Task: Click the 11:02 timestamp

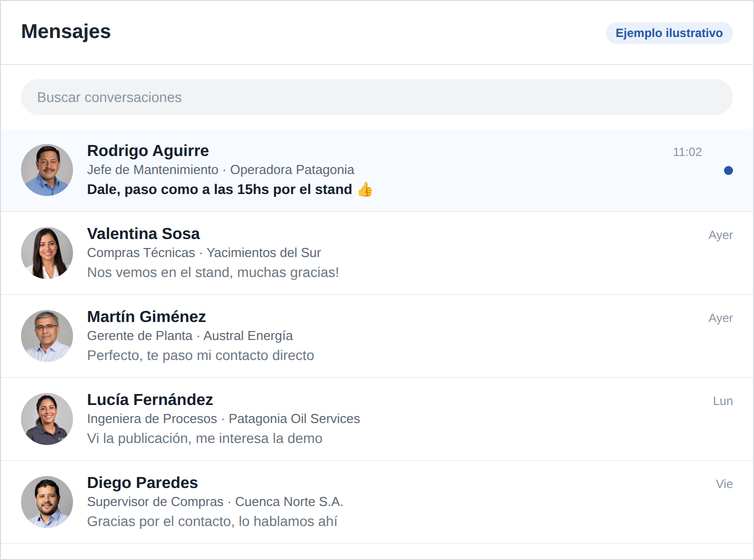Action: tap(687, 152)
